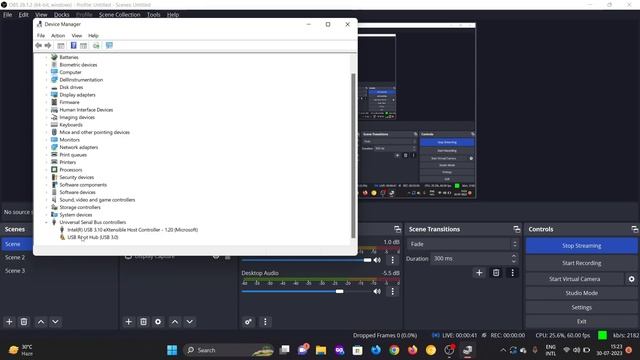This screenshot has height=360, width=640.
Task: Open the File menu in Device Manager
Action: tap(41, 36)
